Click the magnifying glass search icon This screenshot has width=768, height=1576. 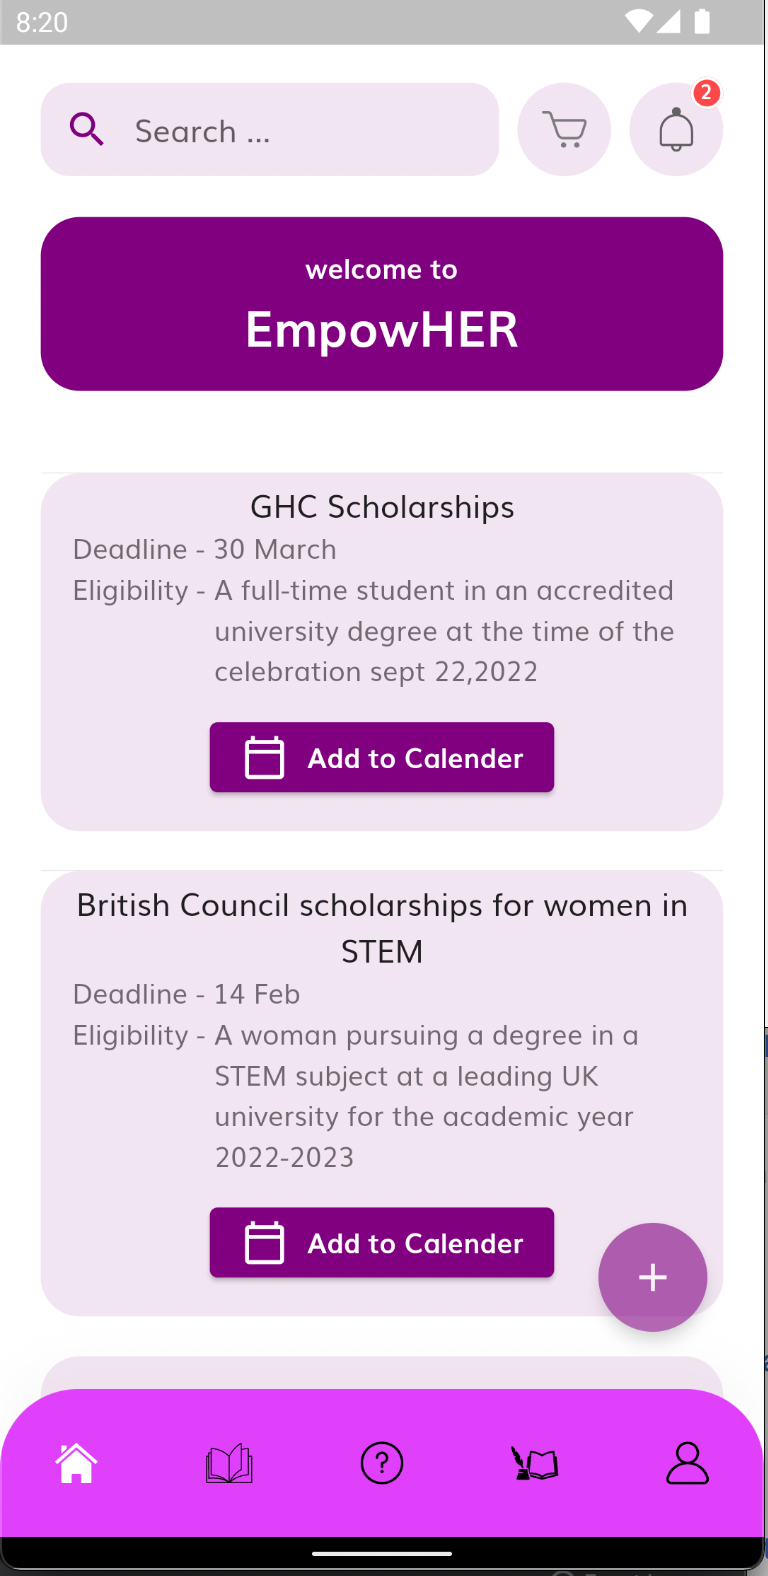87,130
